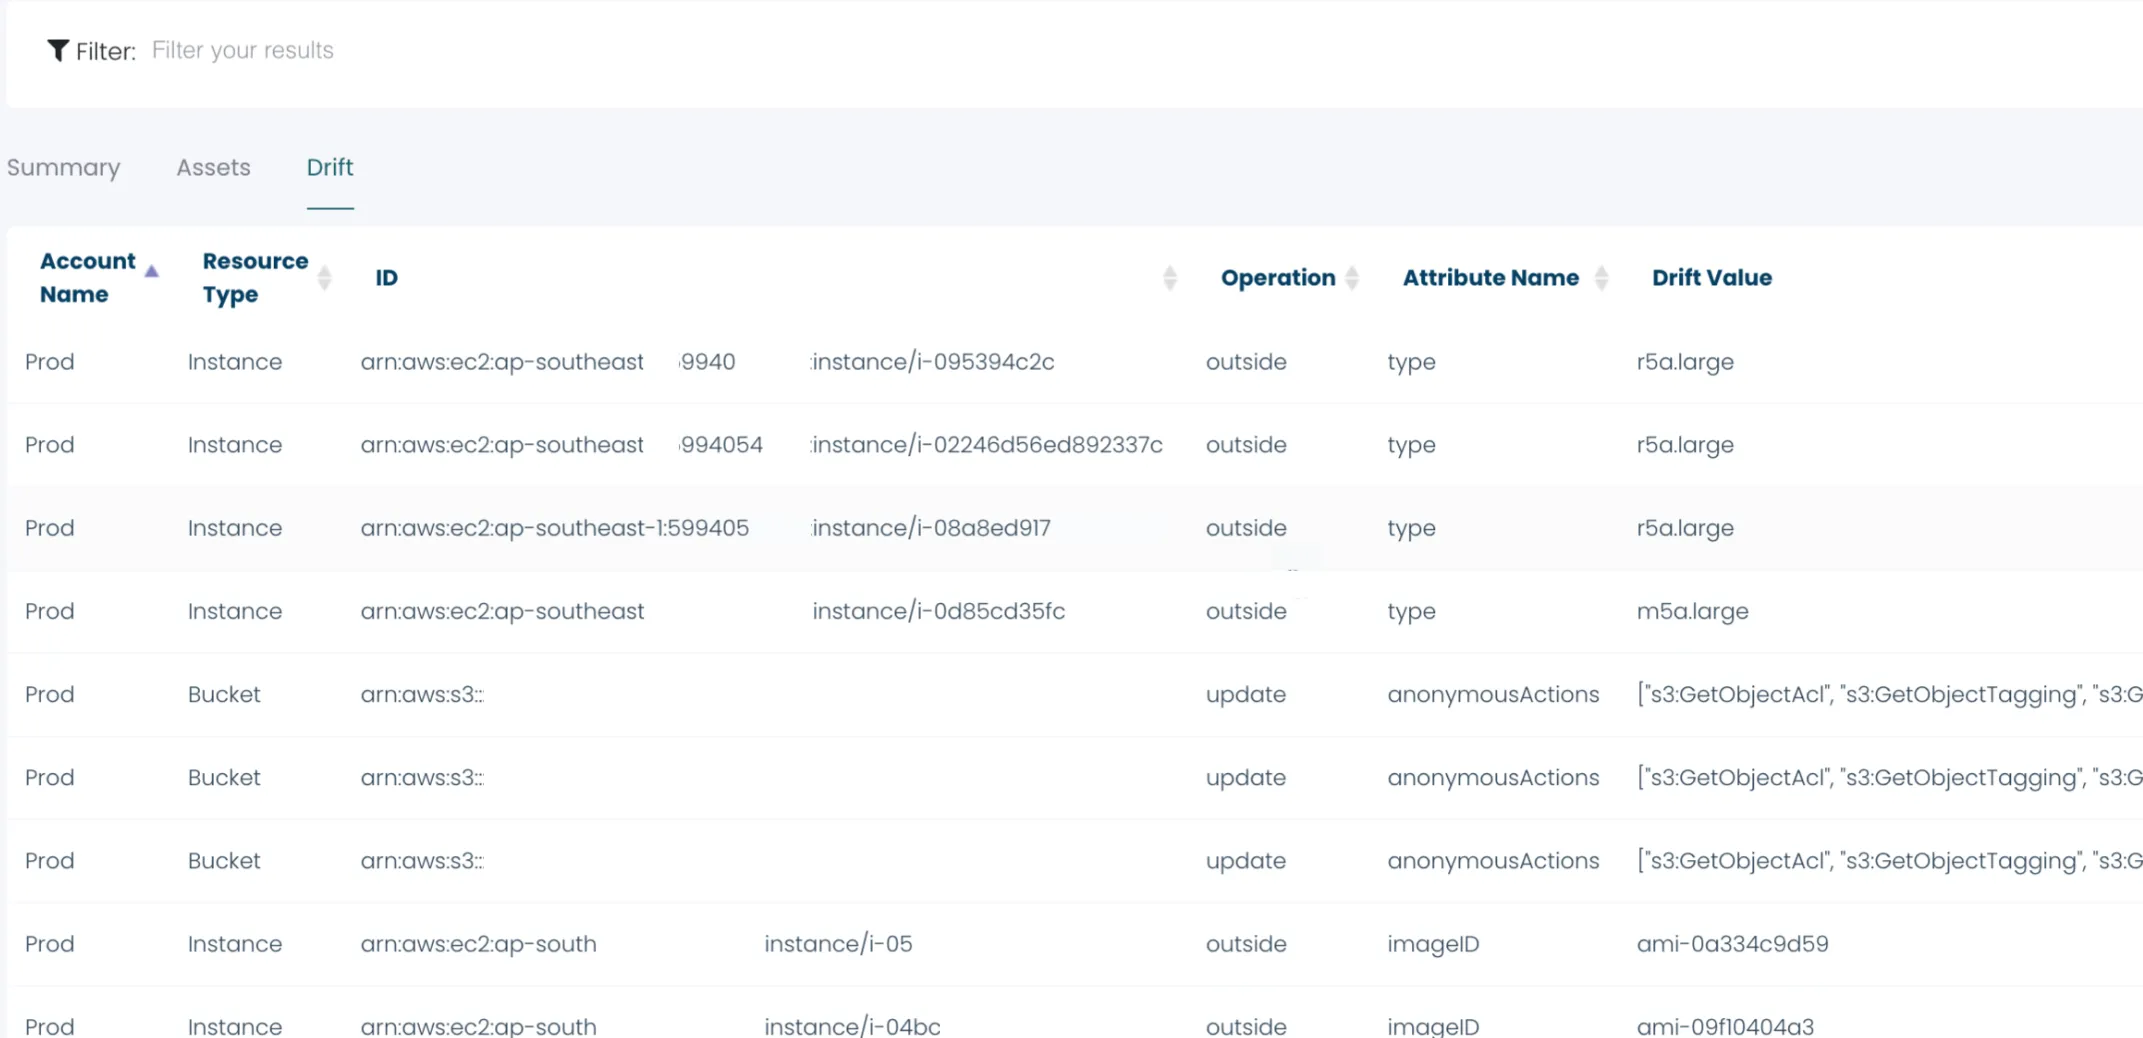Click the Attribute Name sort arrows

pos(1601,278)
